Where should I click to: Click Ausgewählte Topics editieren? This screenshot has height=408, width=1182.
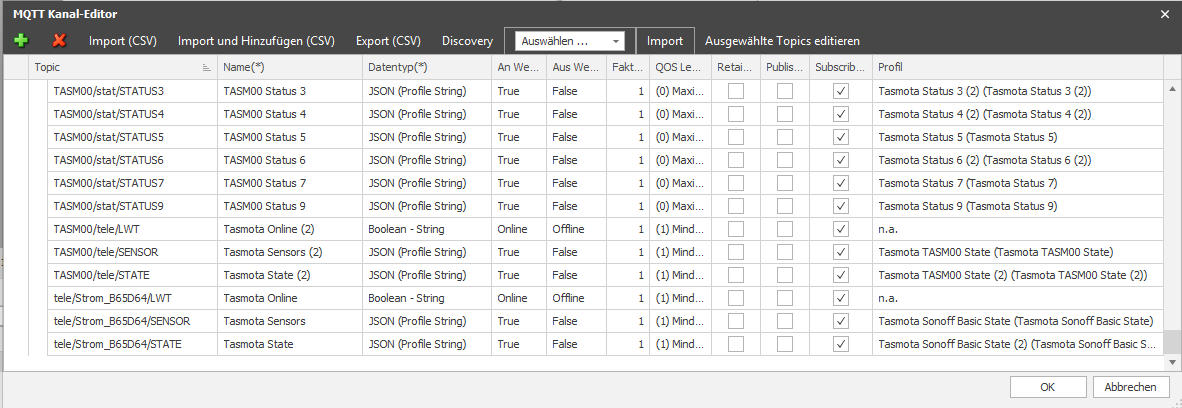click(782, 41)
